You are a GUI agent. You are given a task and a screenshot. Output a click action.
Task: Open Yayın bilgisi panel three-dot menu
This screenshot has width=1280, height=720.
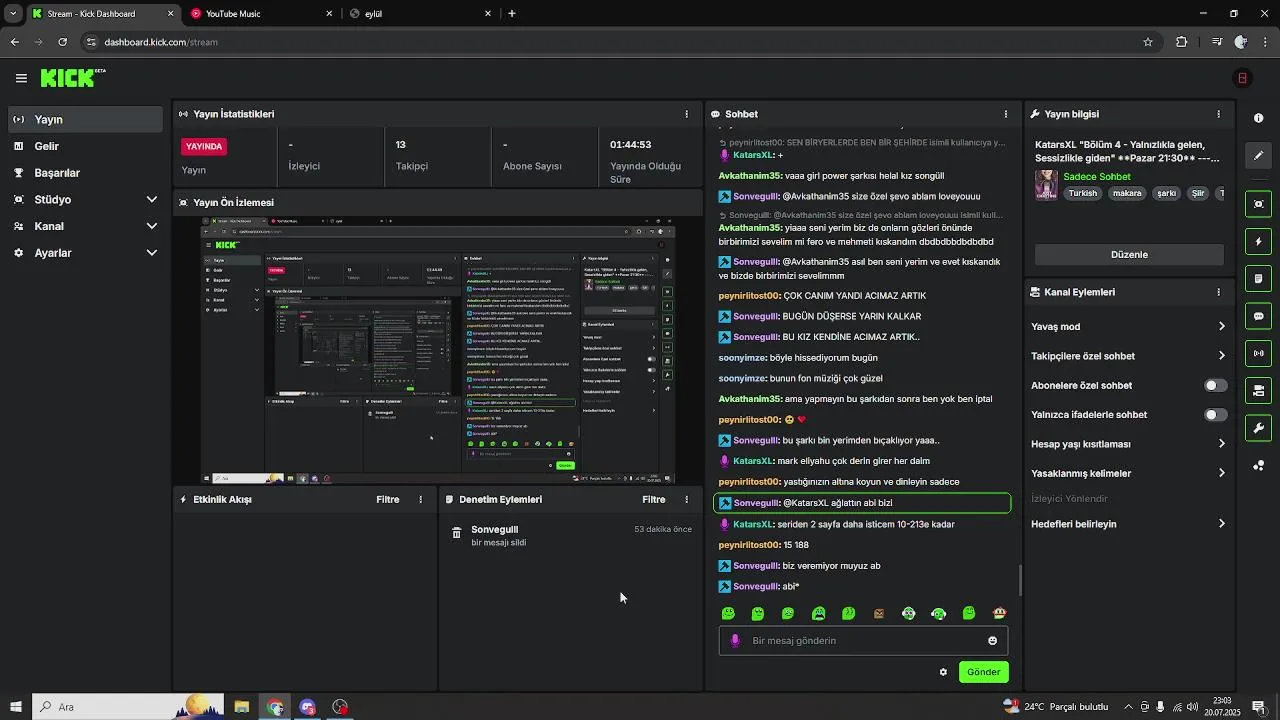pyautogui.click(x=1218, y=114)
